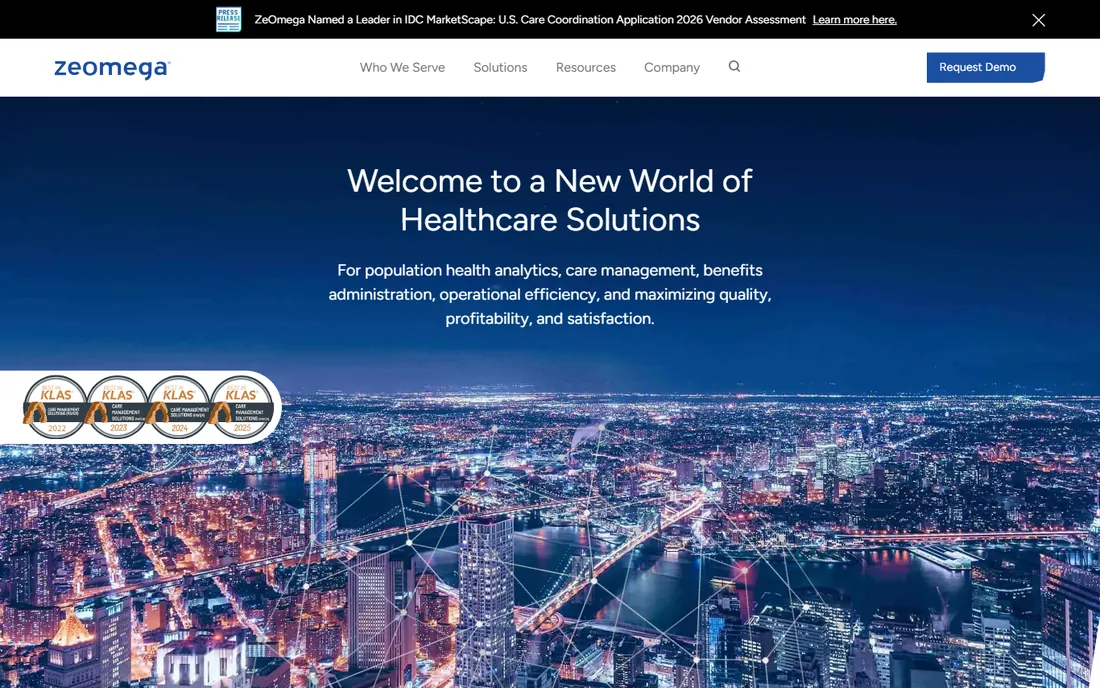The image size is (1100, 688).
Task: Click the zeomega logo
Action: click(x=112, y=68)
